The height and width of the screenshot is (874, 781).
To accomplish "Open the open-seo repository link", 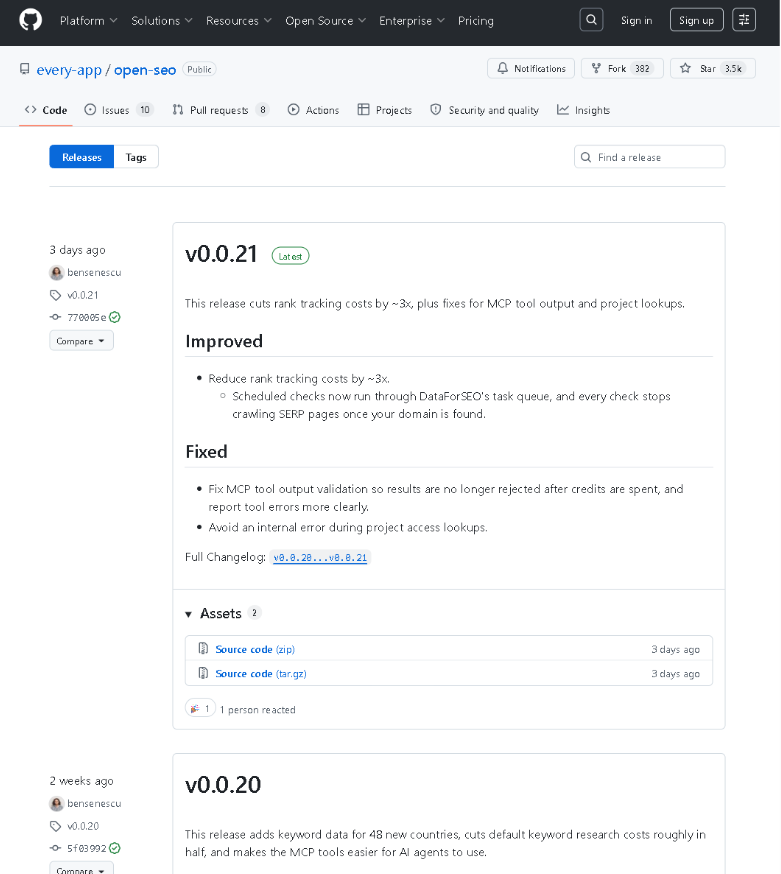I will click(145, 70).
